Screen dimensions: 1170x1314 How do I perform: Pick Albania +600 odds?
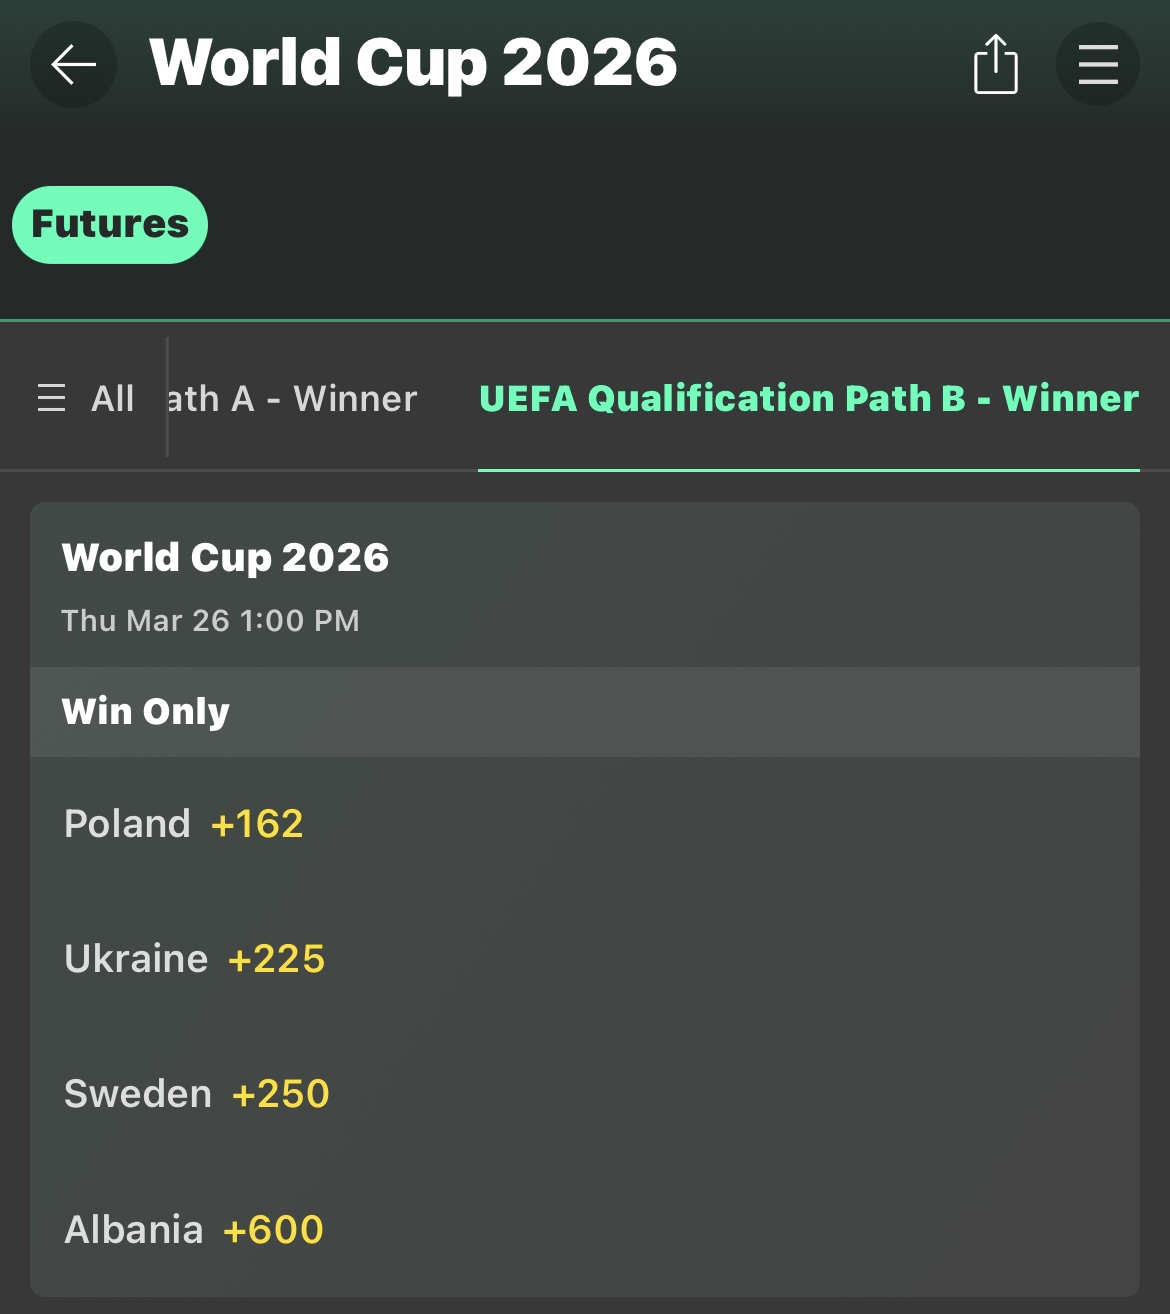click(x=273, y=1230)
